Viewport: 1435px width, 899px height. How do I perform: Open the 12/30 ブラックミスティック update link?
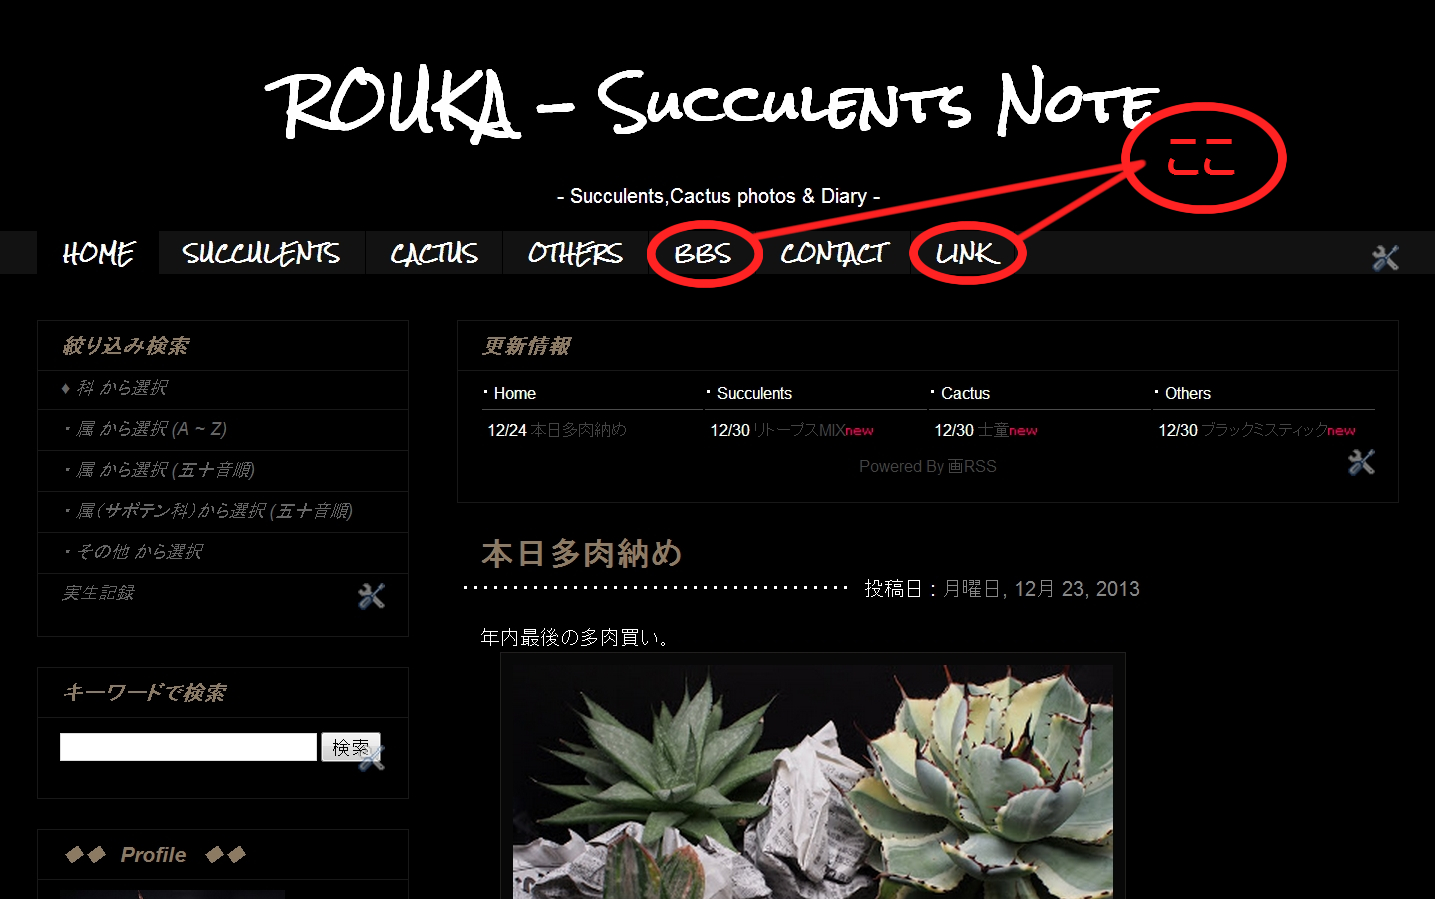coord(1257,430)
